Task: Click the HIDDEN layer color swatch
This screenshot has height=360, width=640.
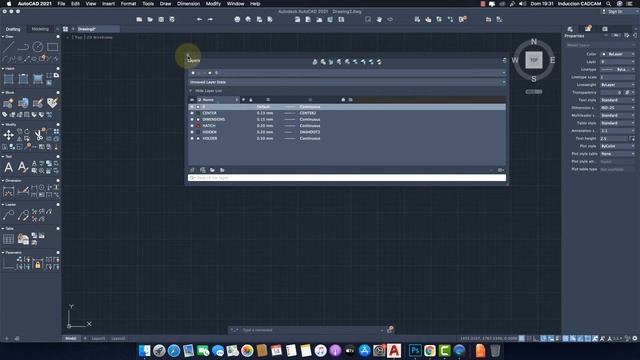Action: [x=198, y=132]
